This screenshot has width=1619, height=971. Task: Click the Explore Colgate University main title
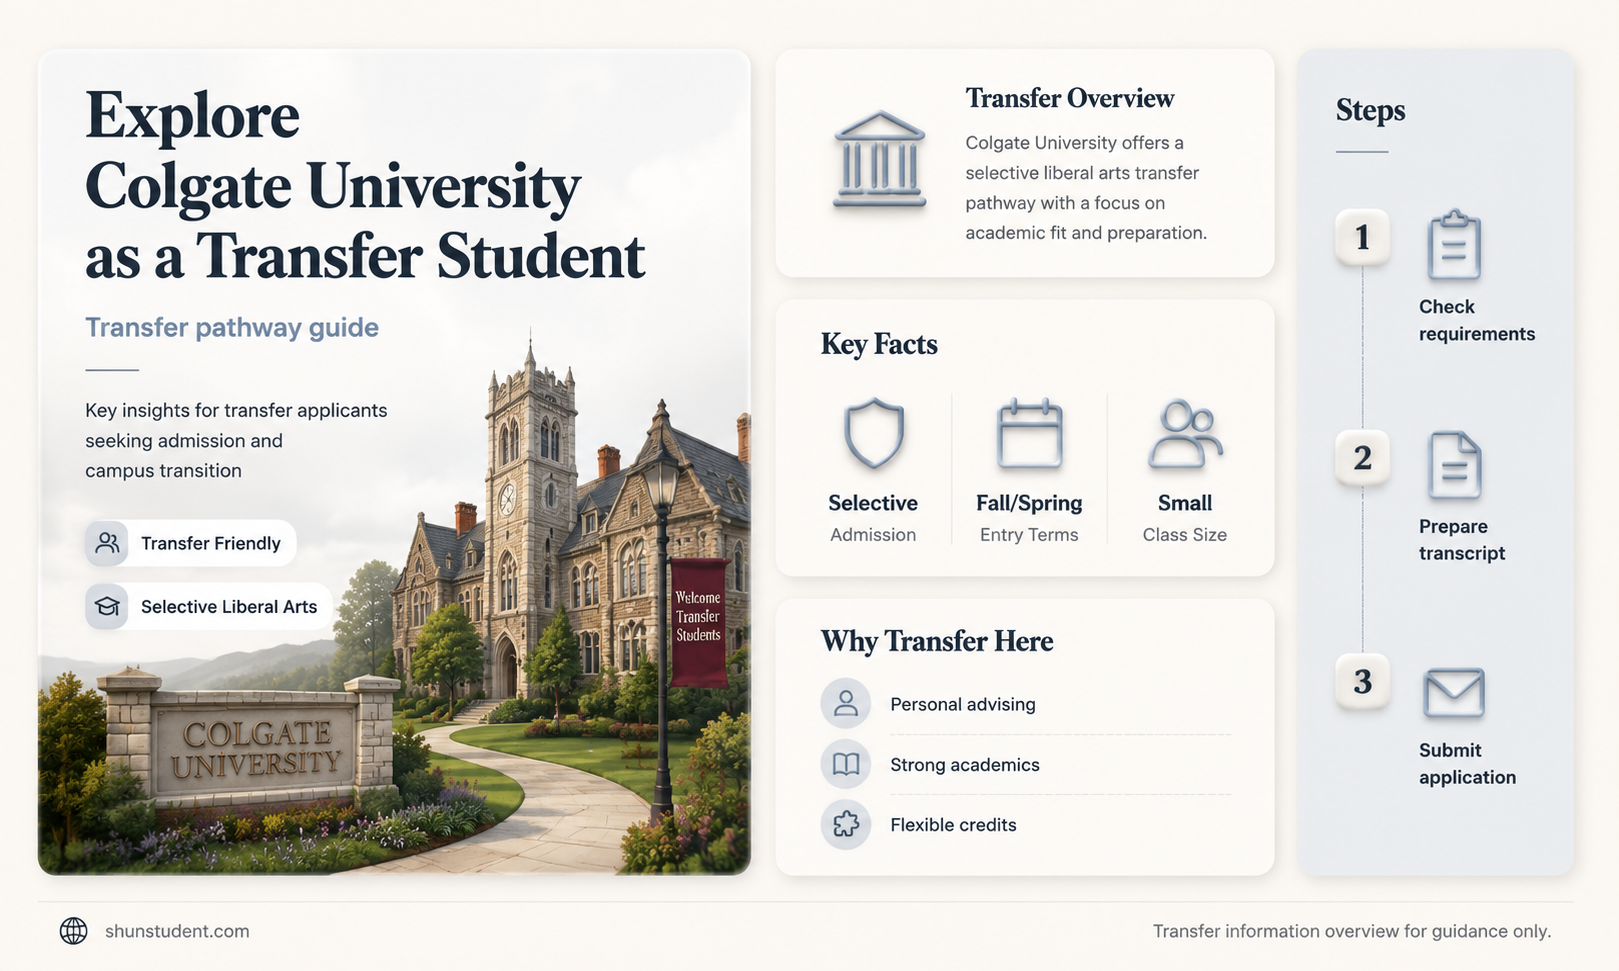point(365,185)
